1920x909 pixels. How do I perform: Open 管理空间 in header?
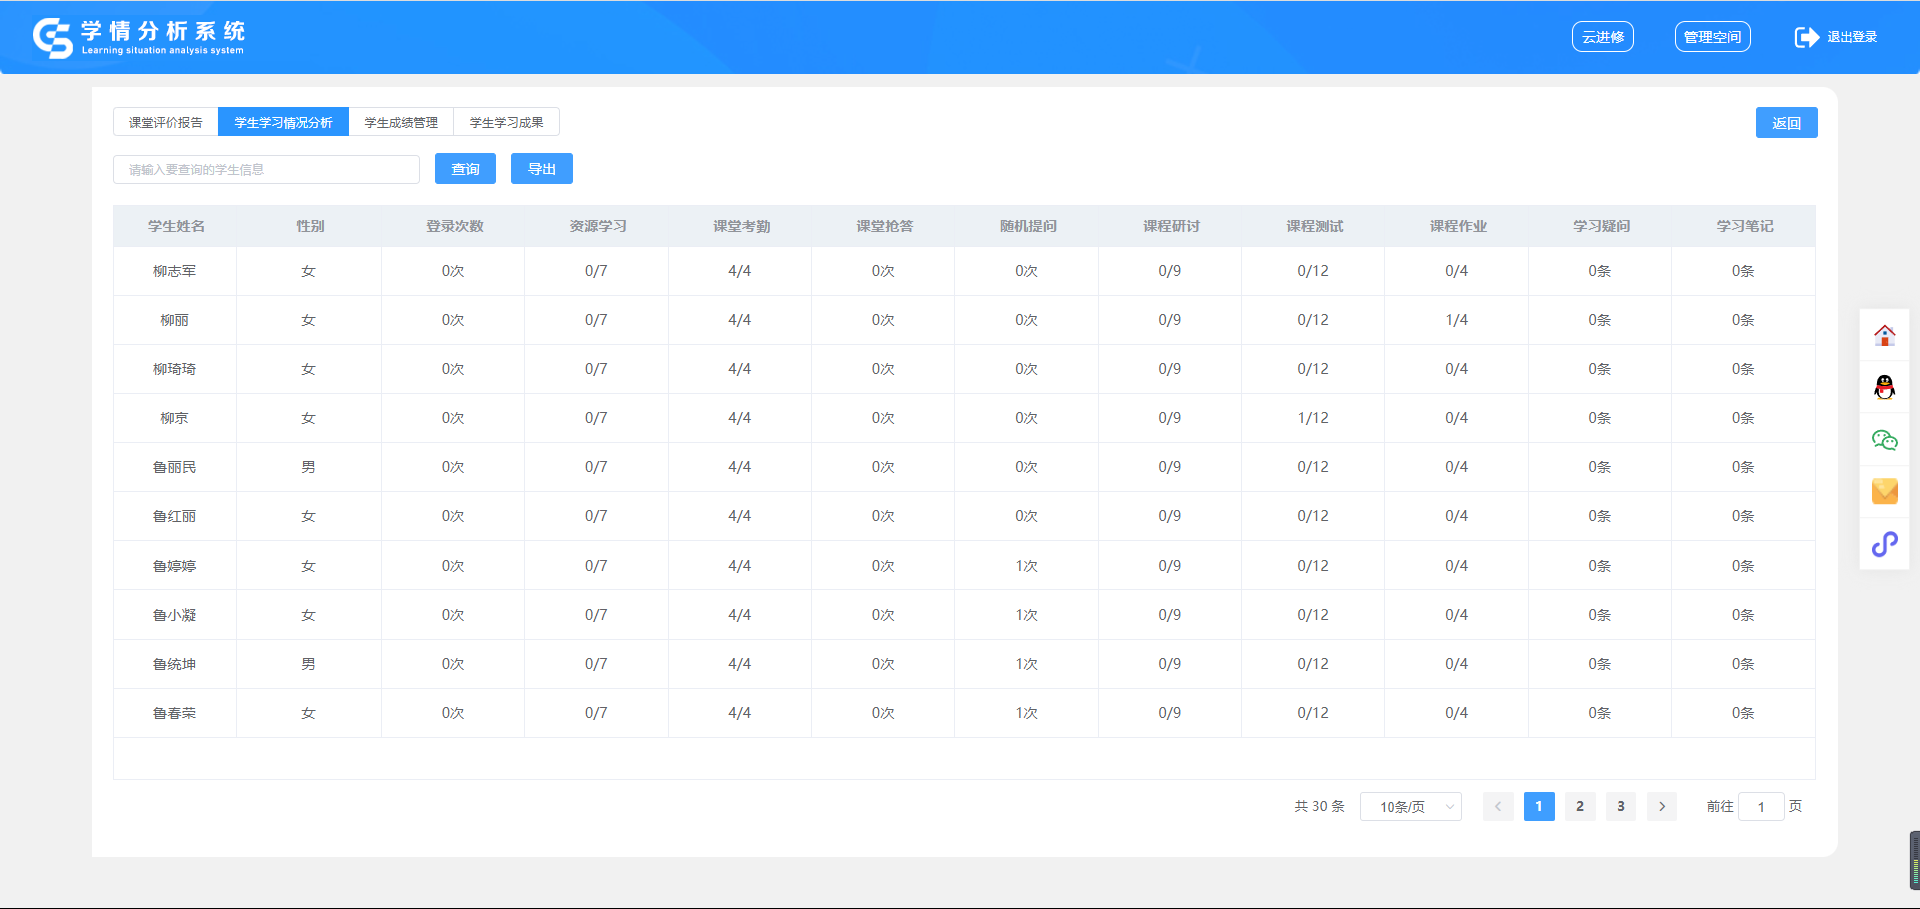pyautogui.click(x=1712, y=37)
